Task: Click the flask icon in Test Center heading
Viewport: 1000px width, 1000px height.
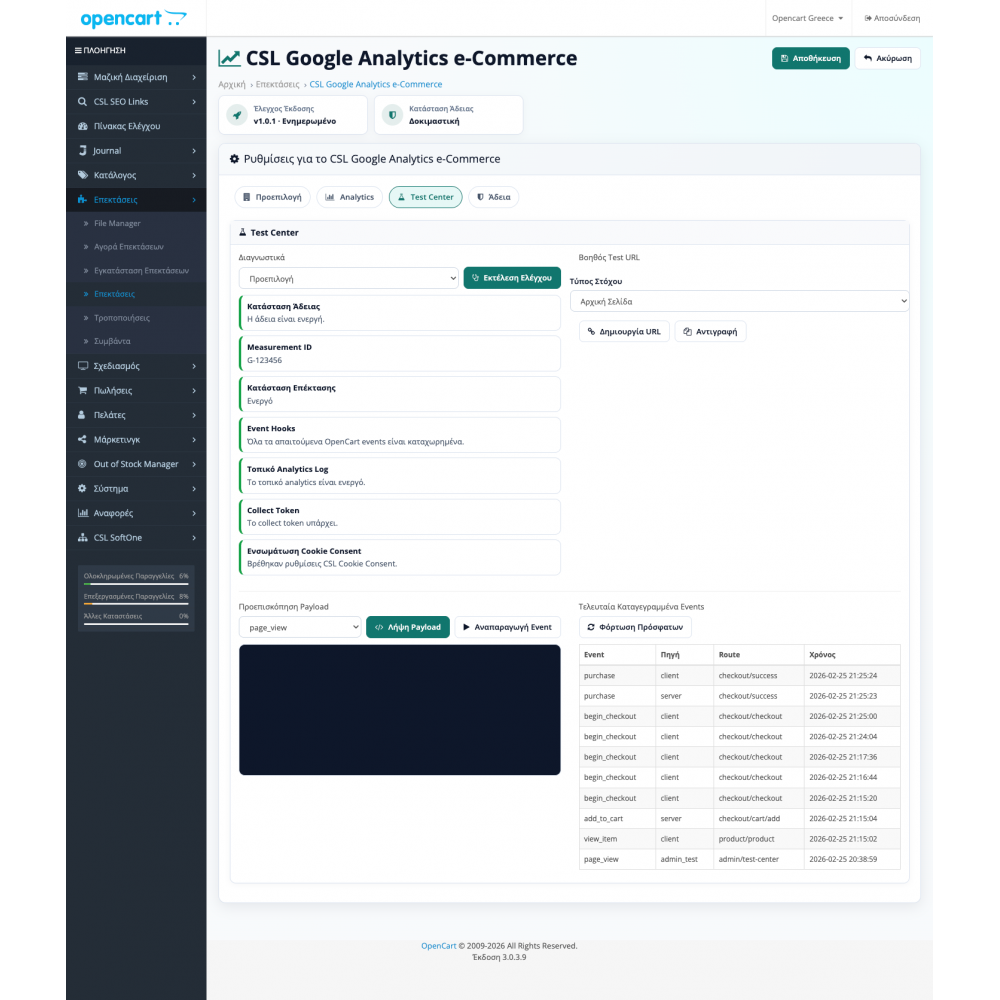Action: coord(242,233)
